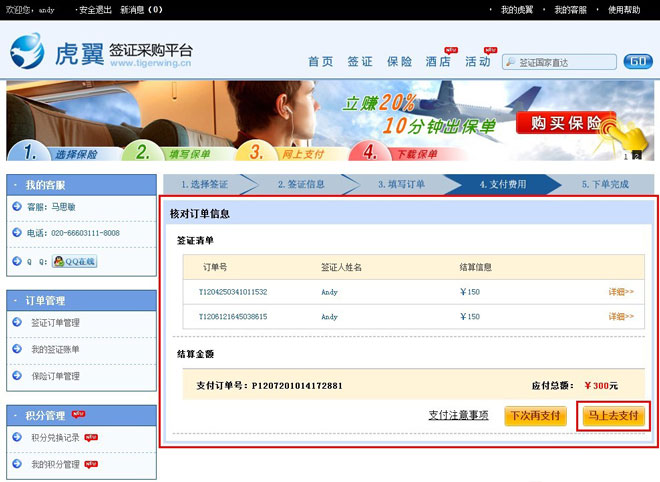Viewport: 660px width, 482px height.
Task: Click arrow icon next to 签证订单管理
Action: (x=17, y=322)
